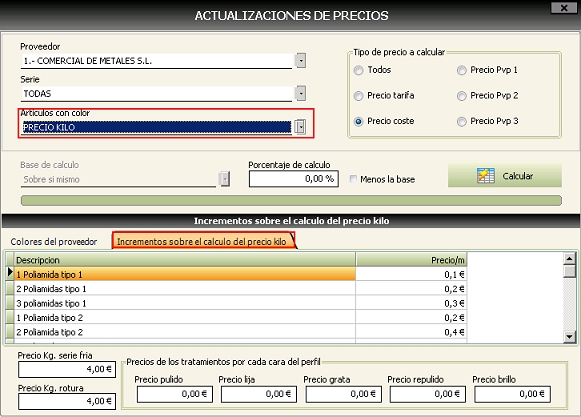581x417 pixels.
Task: Enable the Menos la base checkbox
Action: click(353, 179)
